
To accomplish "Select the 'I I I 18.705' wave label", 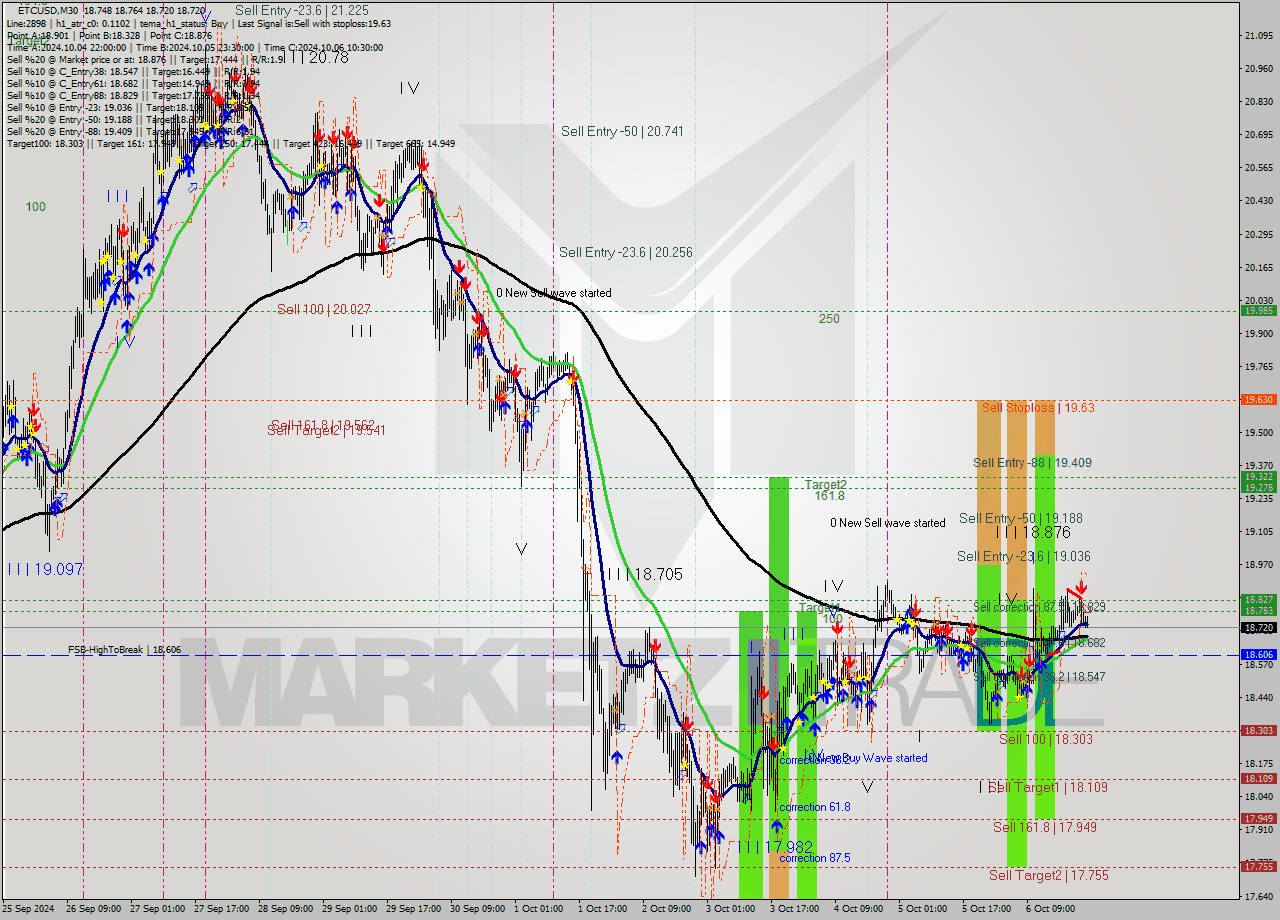I will (645, 574).
